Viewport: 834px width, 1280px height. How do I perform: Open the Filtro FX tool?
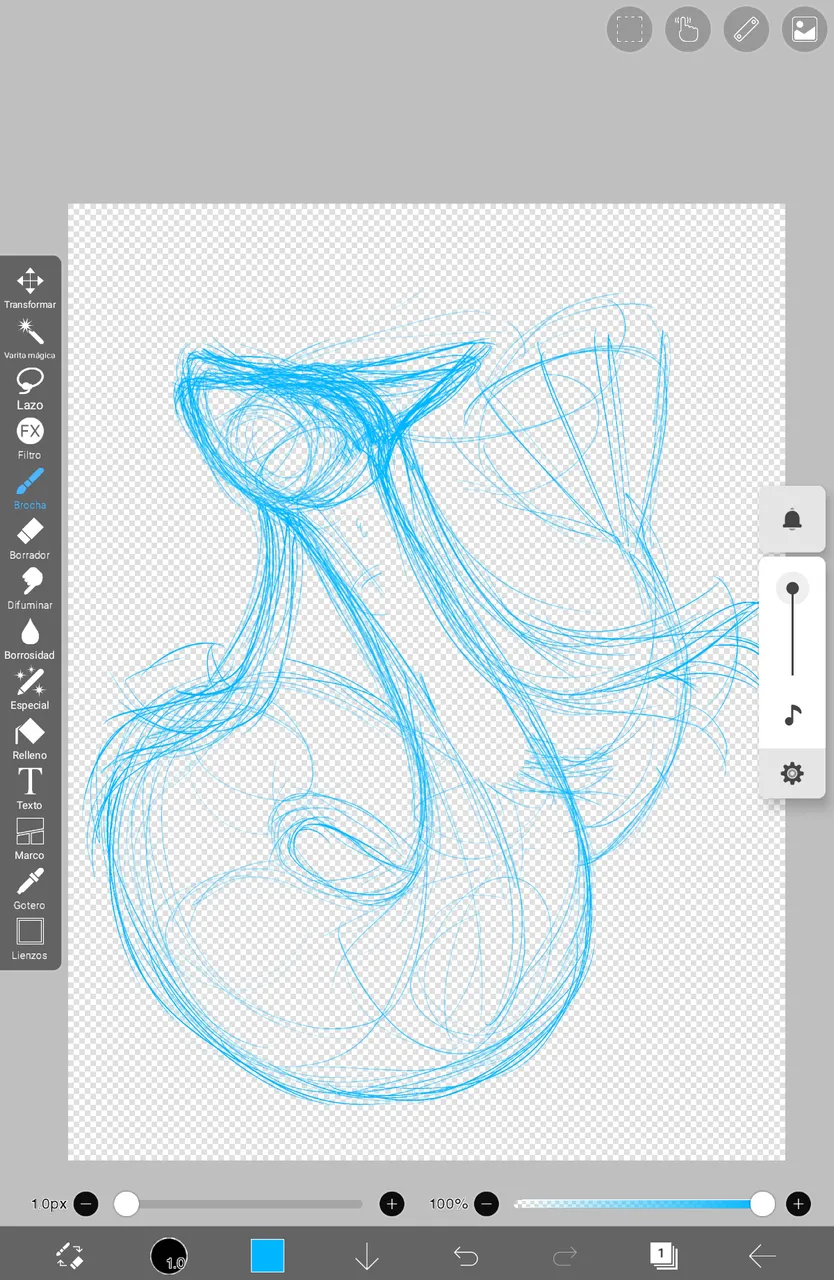pyautogui.click(x=30, y=439)
